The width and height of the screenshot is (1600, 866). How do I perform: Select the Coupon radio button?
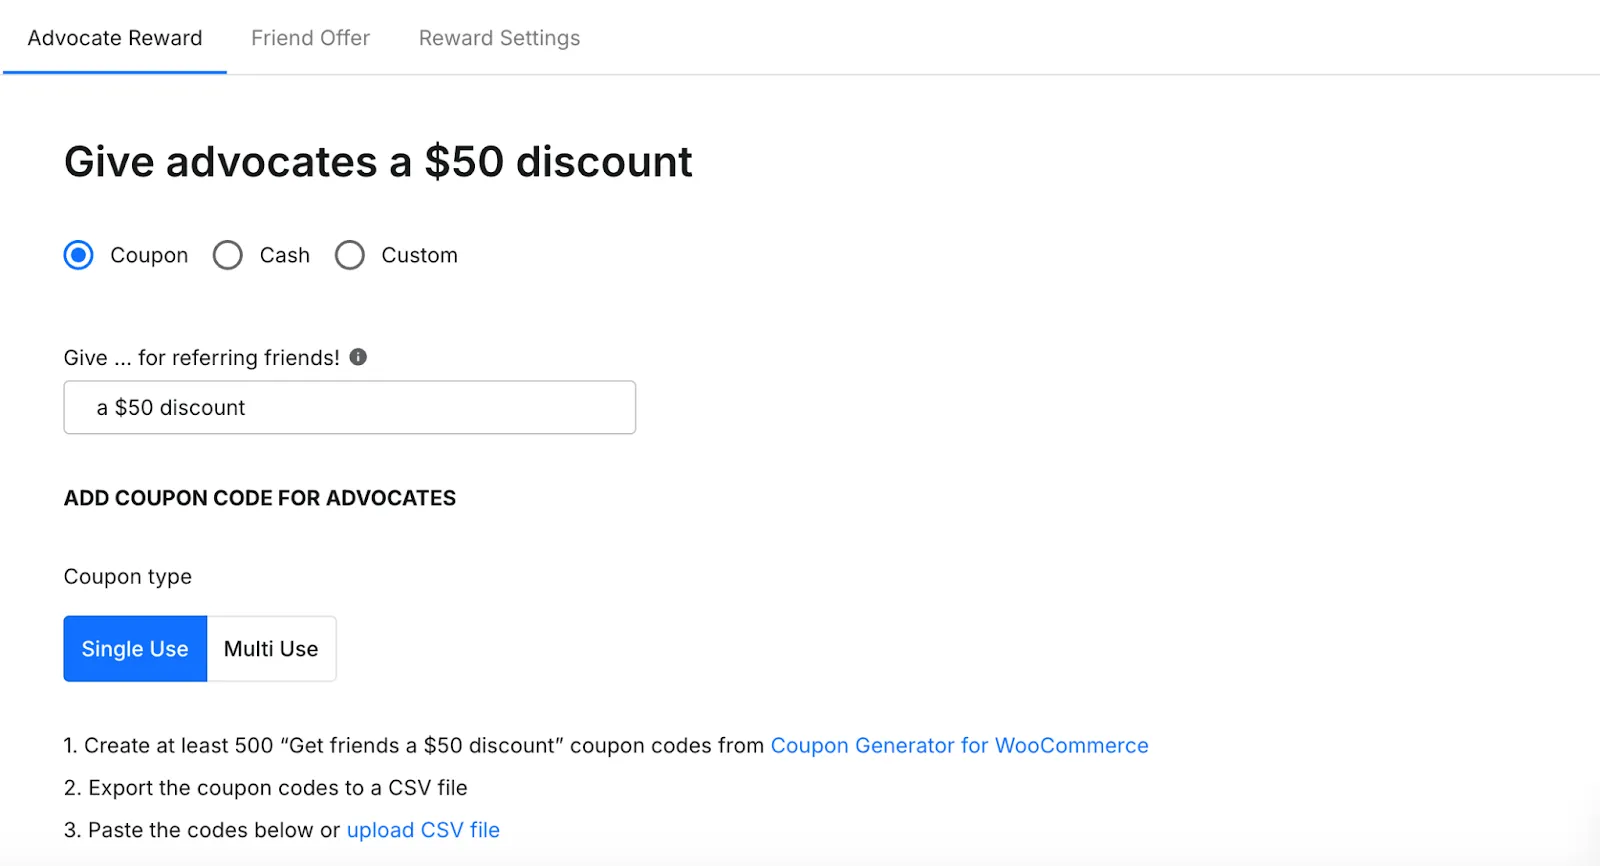79,255
